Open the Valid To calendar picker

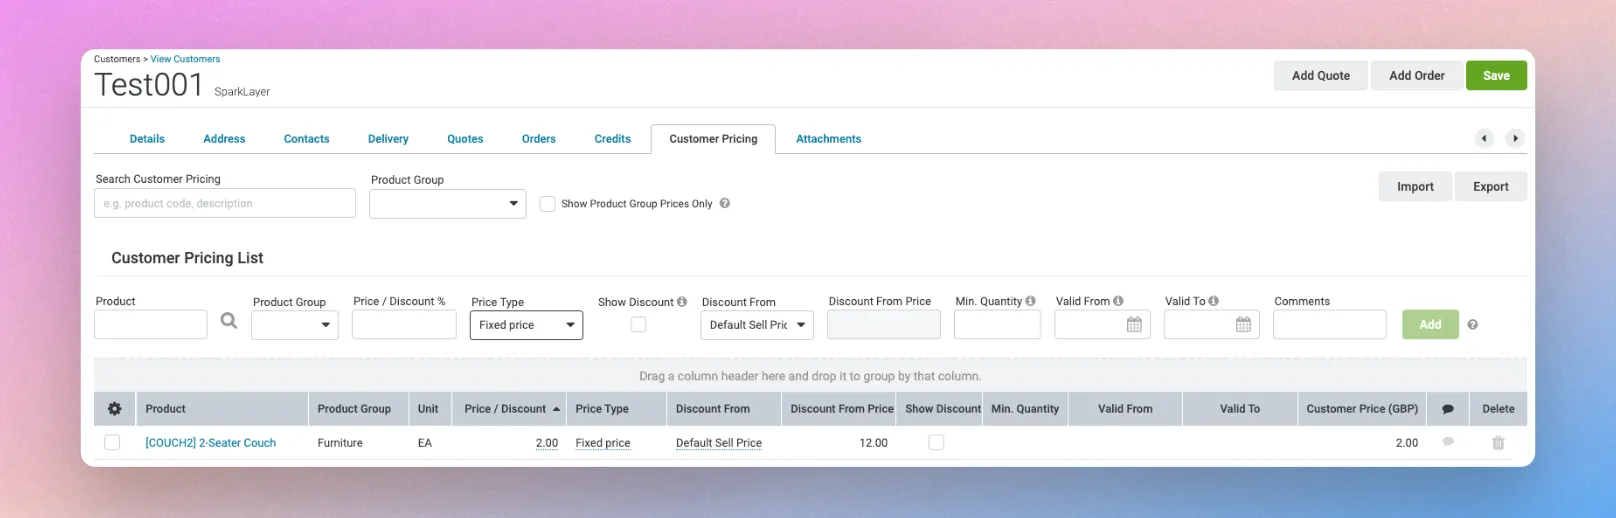pos(1243,325)
